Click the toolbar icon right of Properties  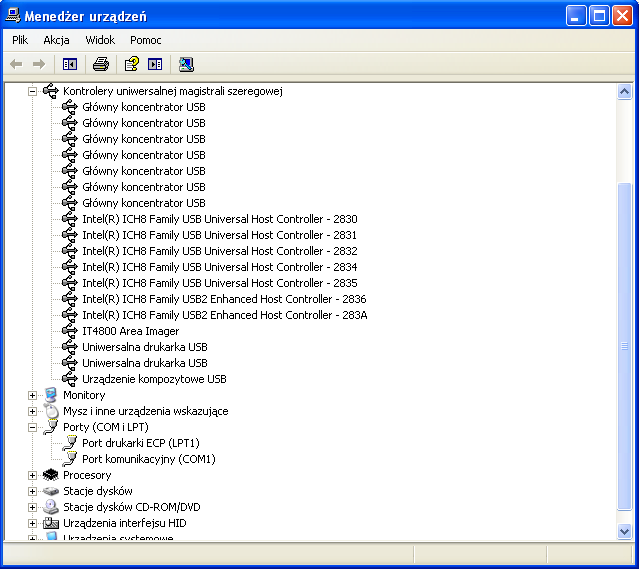(x=155, y=64)
